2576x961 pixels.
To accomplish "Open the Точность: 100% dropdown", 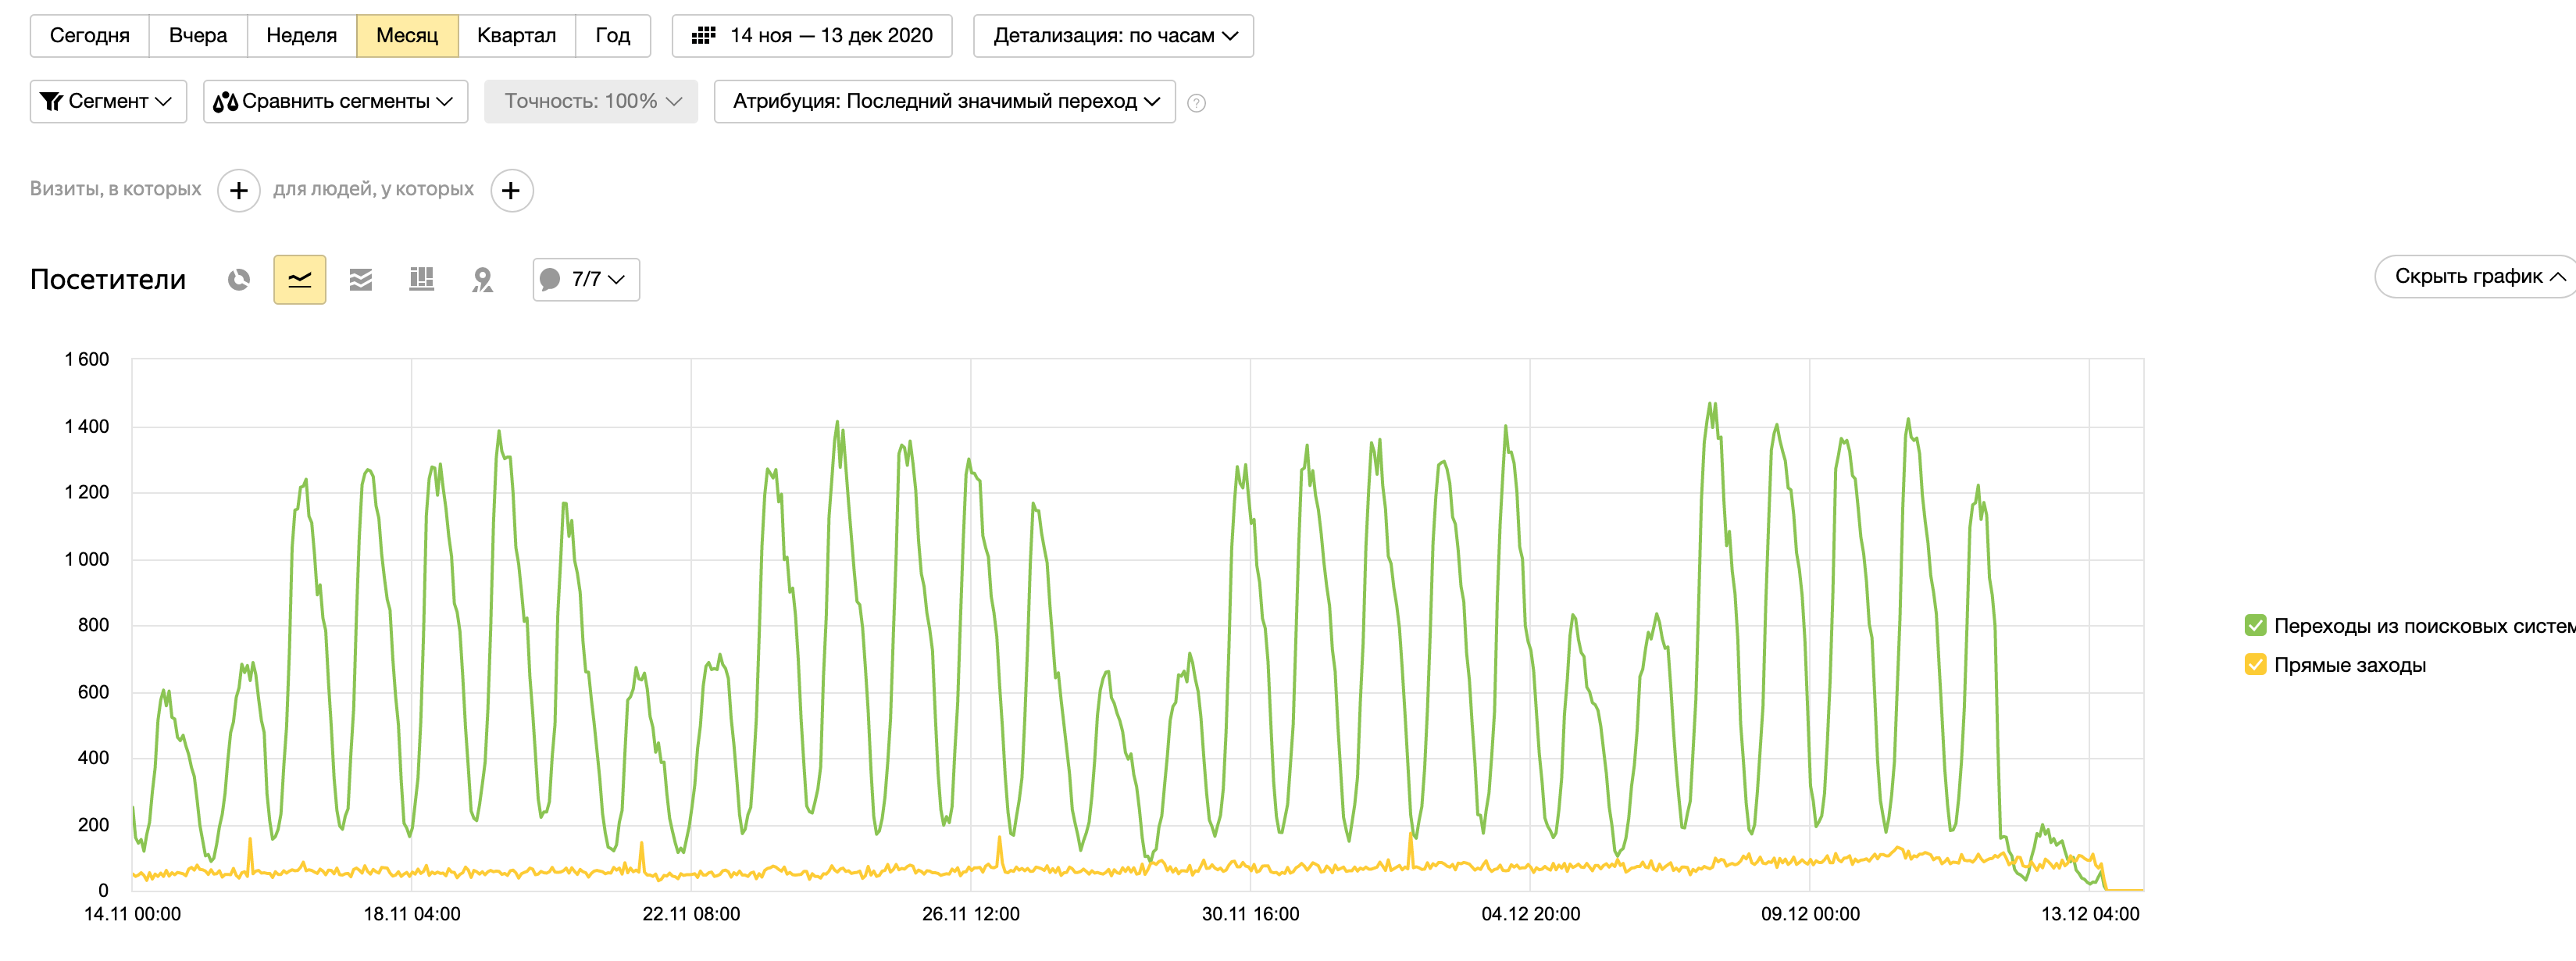I will click(591, 102).
